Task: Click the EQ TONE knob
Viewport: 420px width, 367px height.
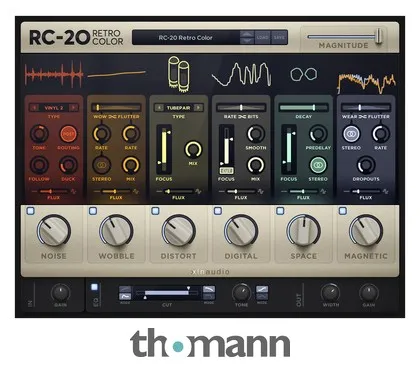Action: (241, 293)
